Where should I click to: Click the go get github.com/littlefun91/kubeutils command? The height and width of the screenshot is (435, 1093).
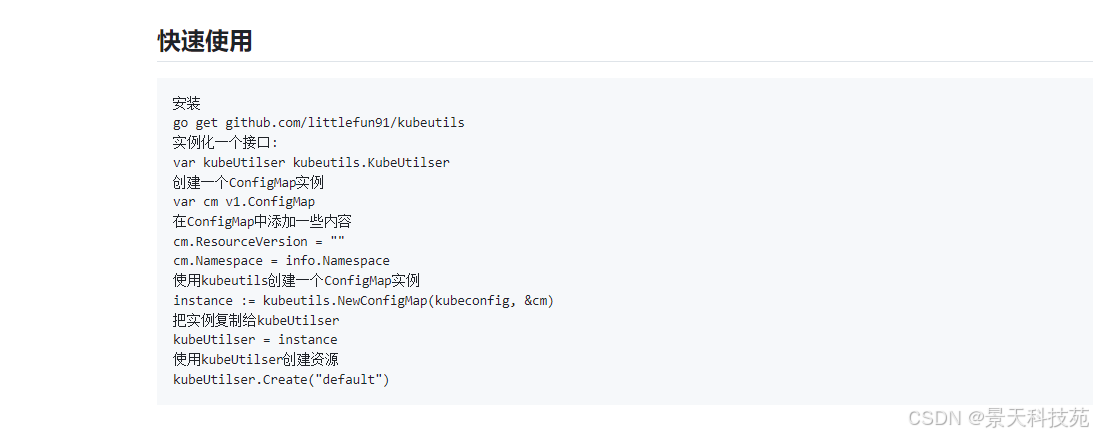[319, 123]
